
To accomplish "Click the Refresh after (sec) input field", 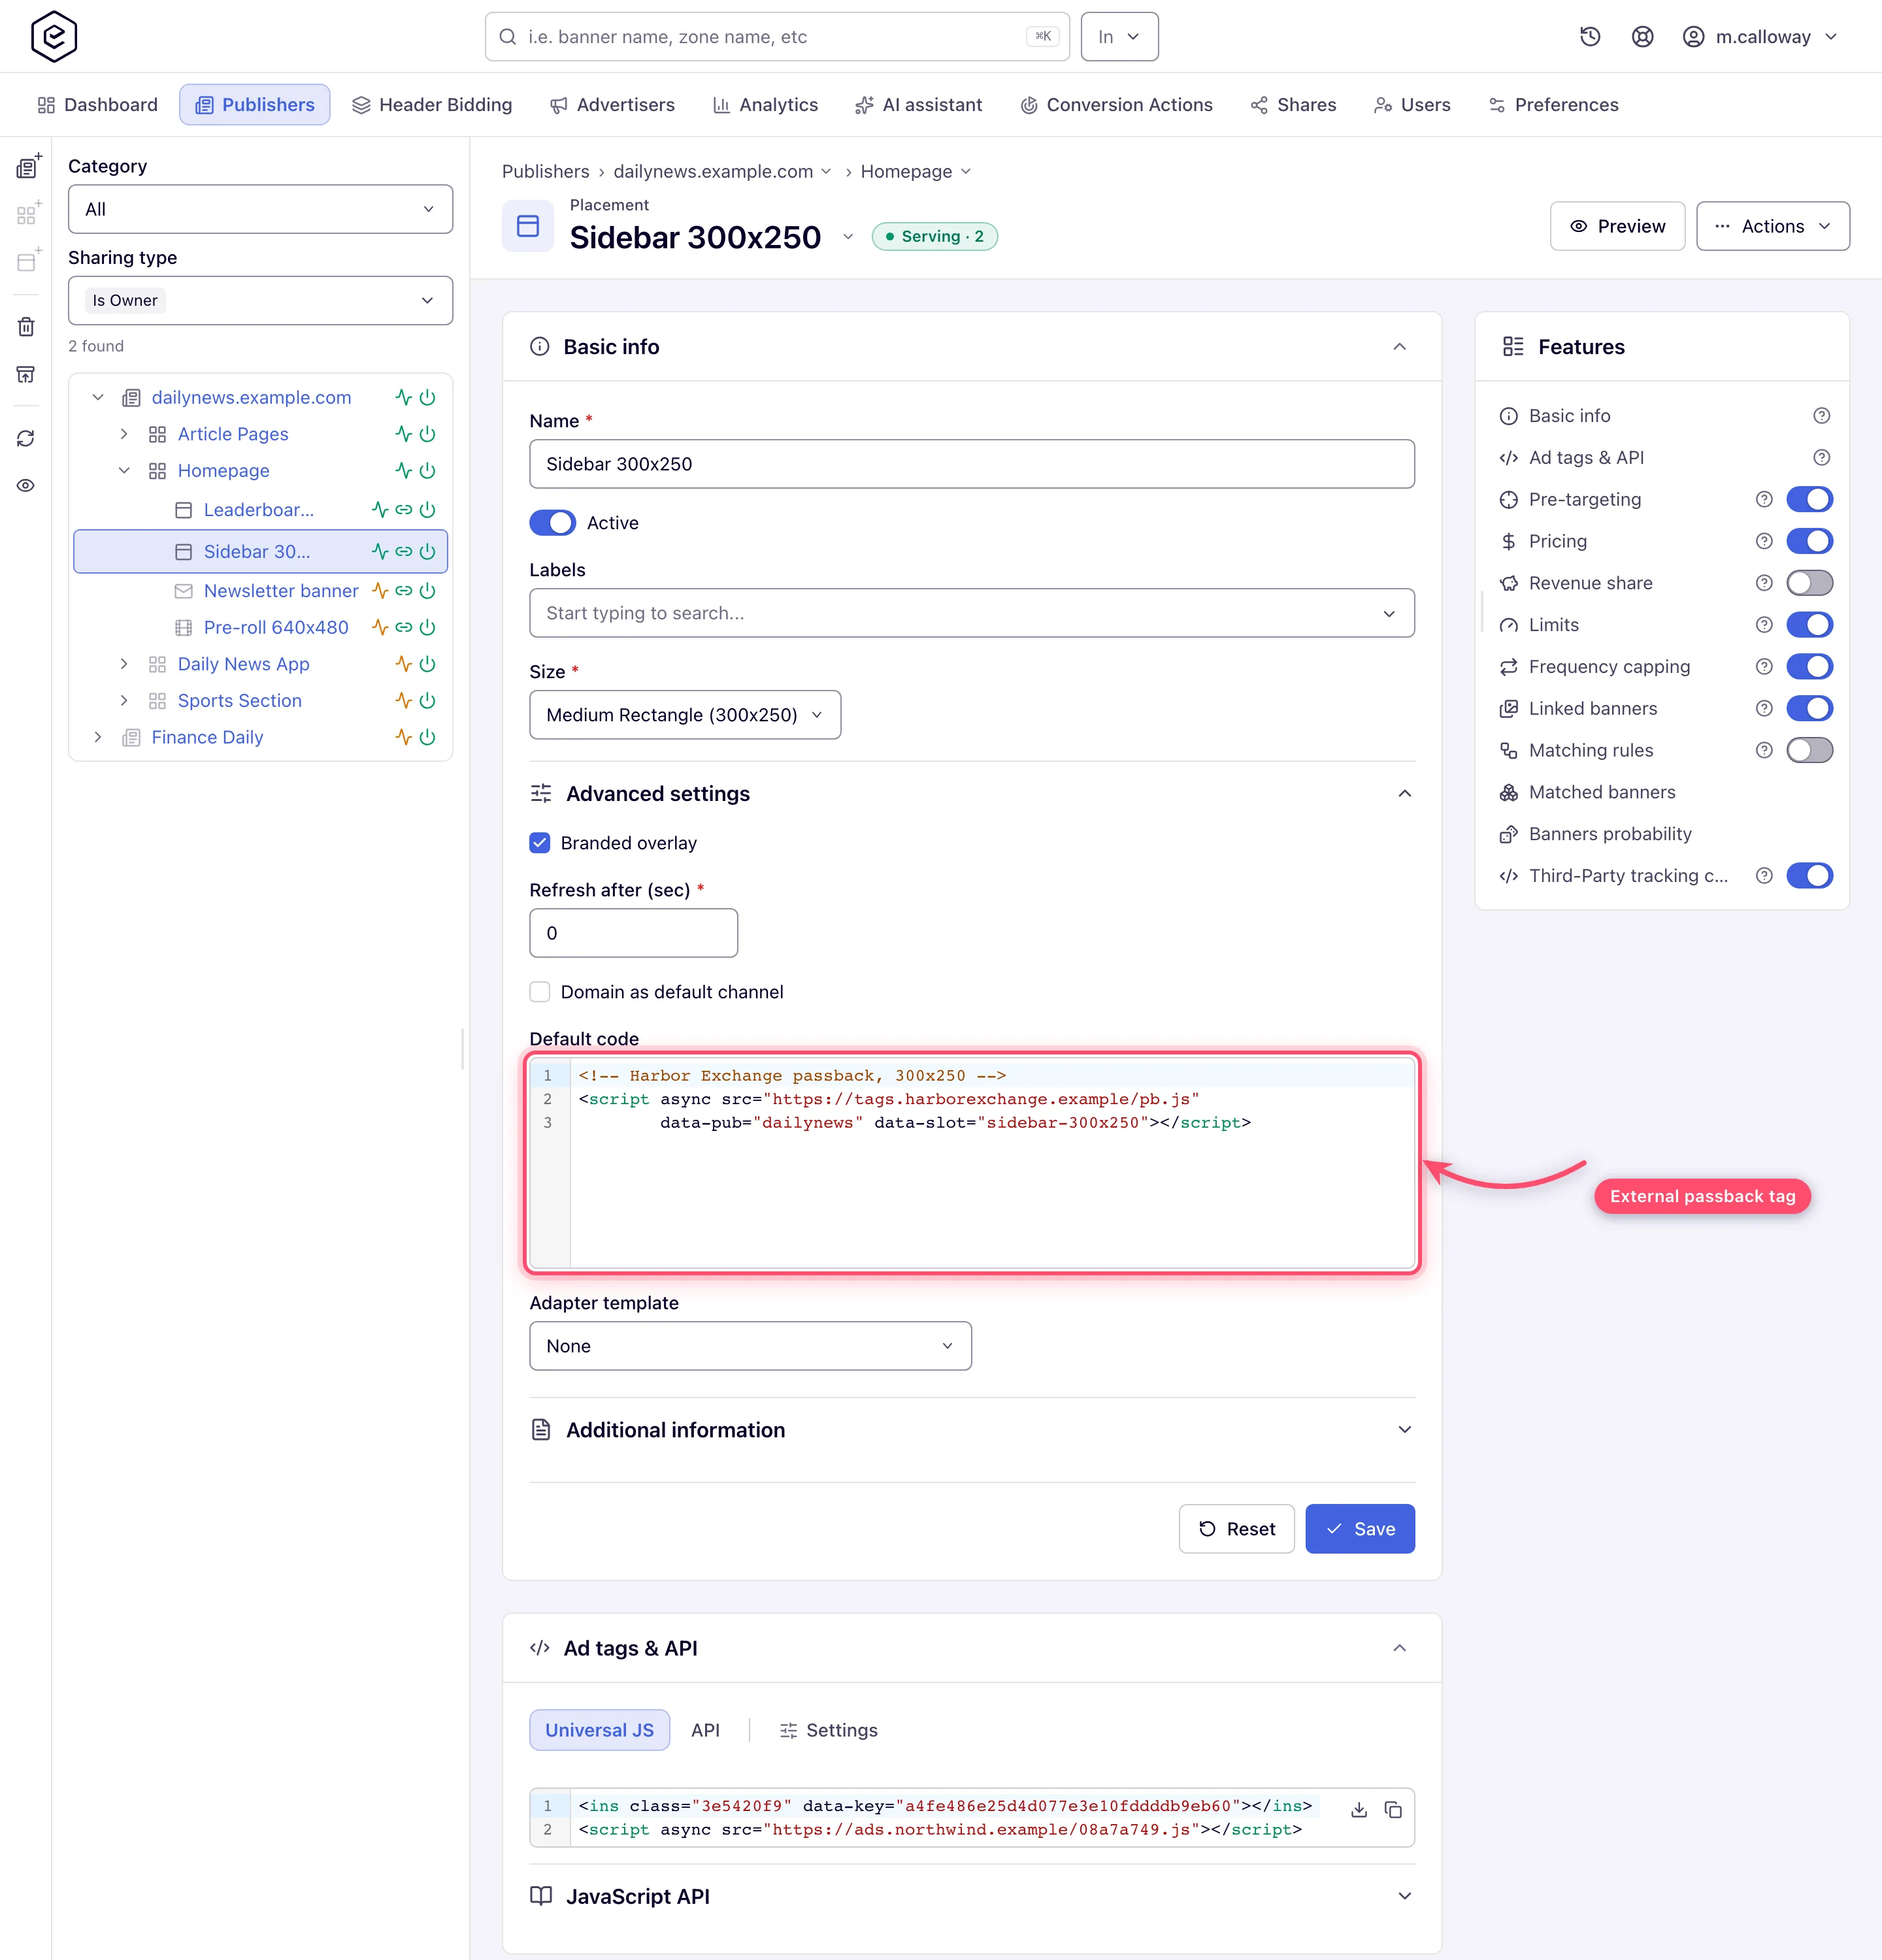I will click(634, 933).
